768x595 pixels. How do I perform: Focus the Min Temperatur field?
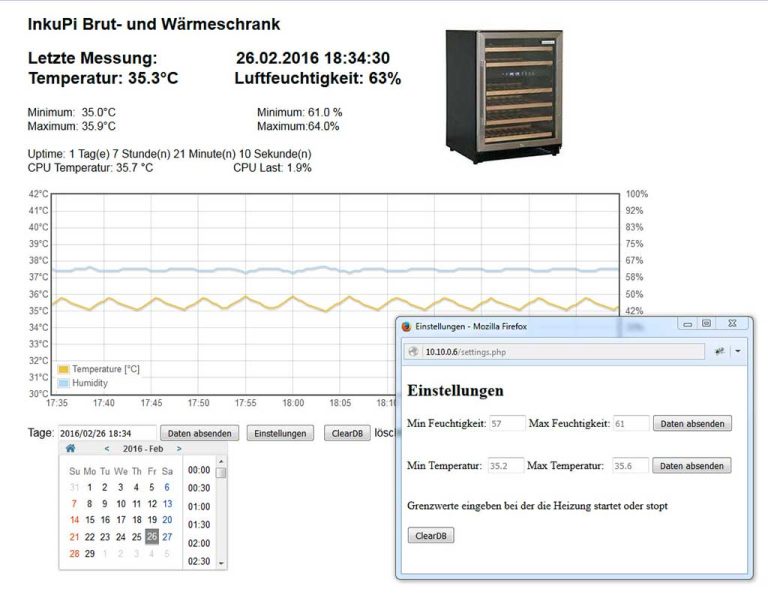tap(506, 466)
